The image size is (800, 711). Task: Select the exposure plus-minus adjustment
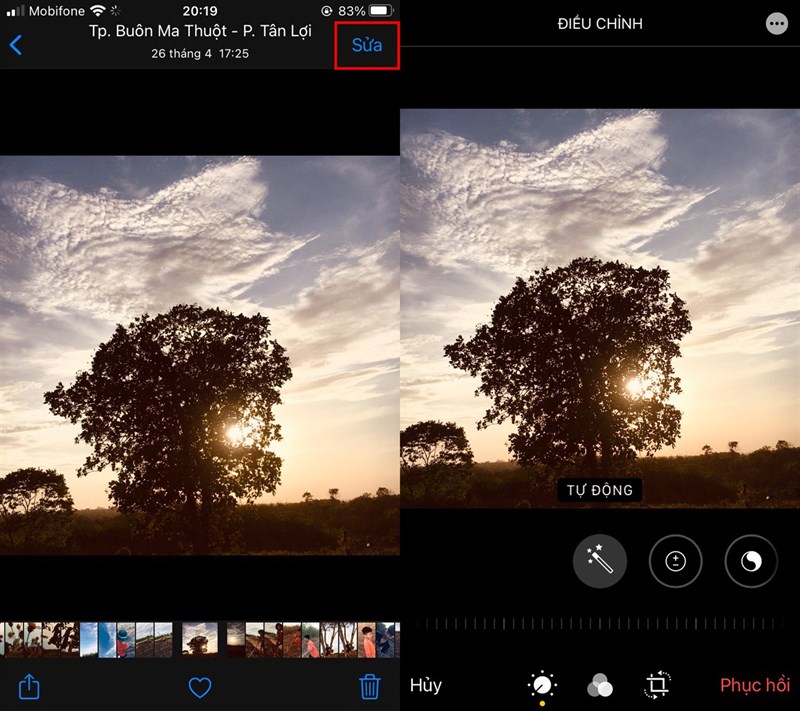(676, 561)
